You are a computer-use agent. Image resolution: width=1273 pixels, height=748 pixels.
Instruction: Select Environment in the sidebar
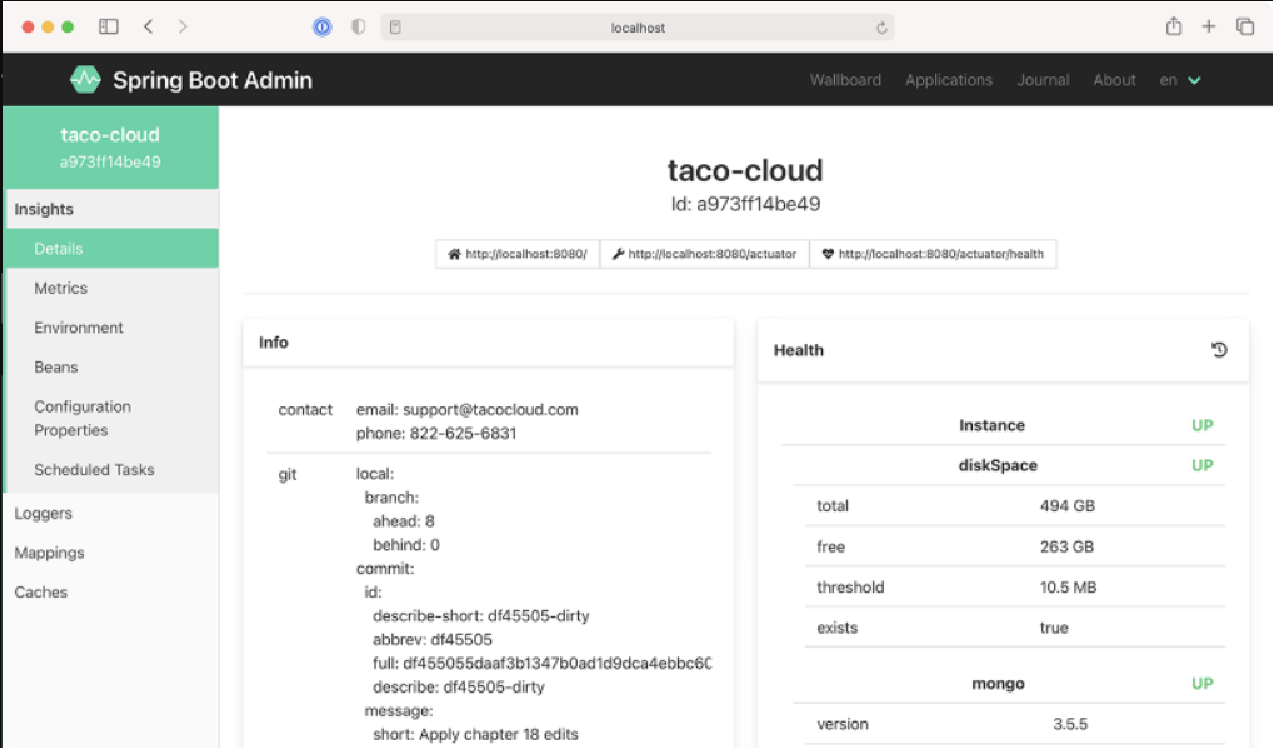click(112, 328)
